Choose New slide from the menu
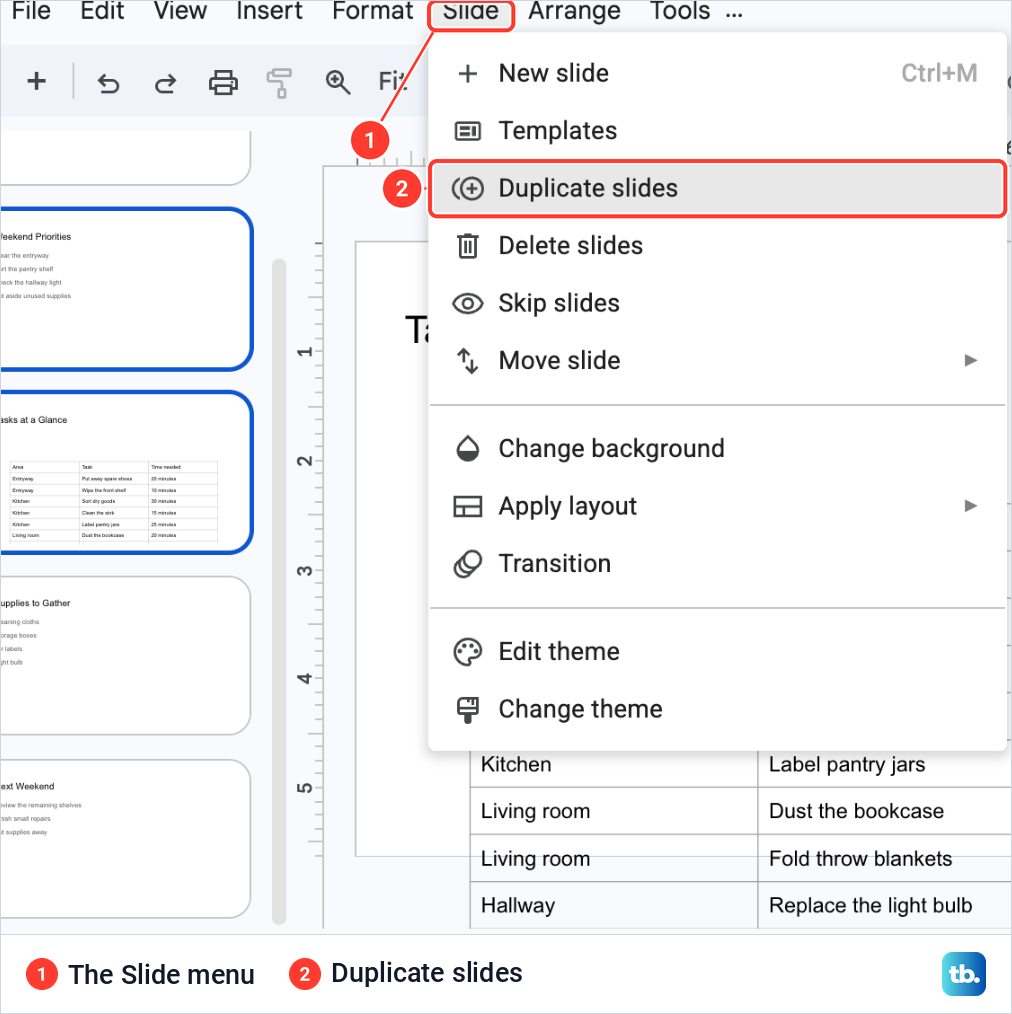The width and height of the screenshot is (1012, 1014). 718,74
